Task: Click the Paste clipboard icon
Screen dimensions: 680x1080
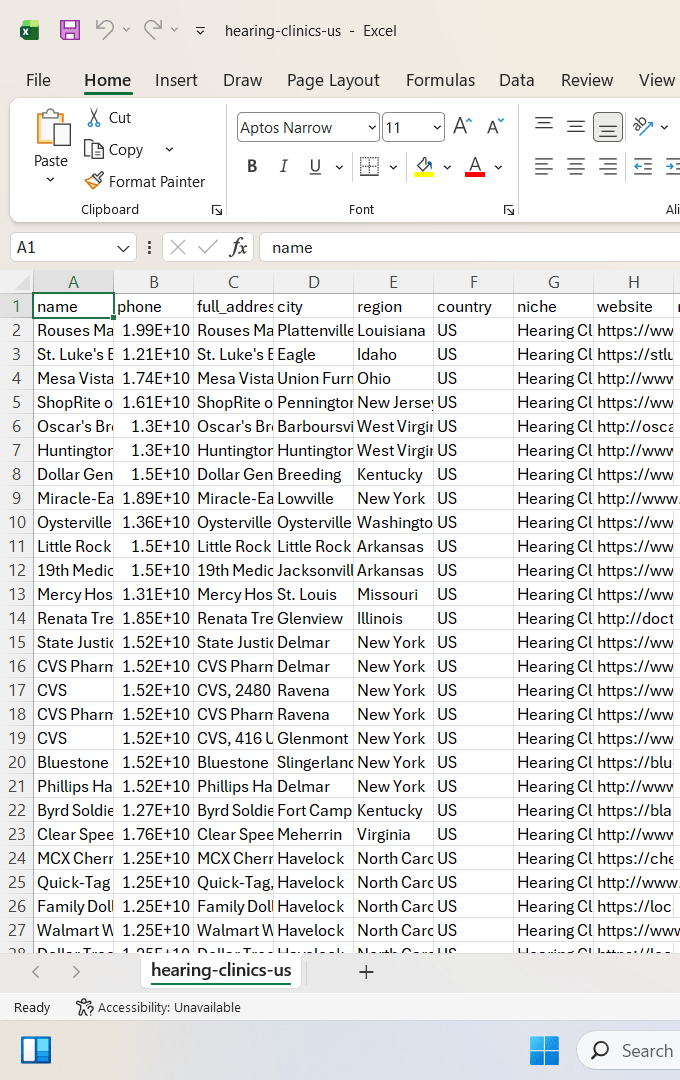Action: (52, 127)
